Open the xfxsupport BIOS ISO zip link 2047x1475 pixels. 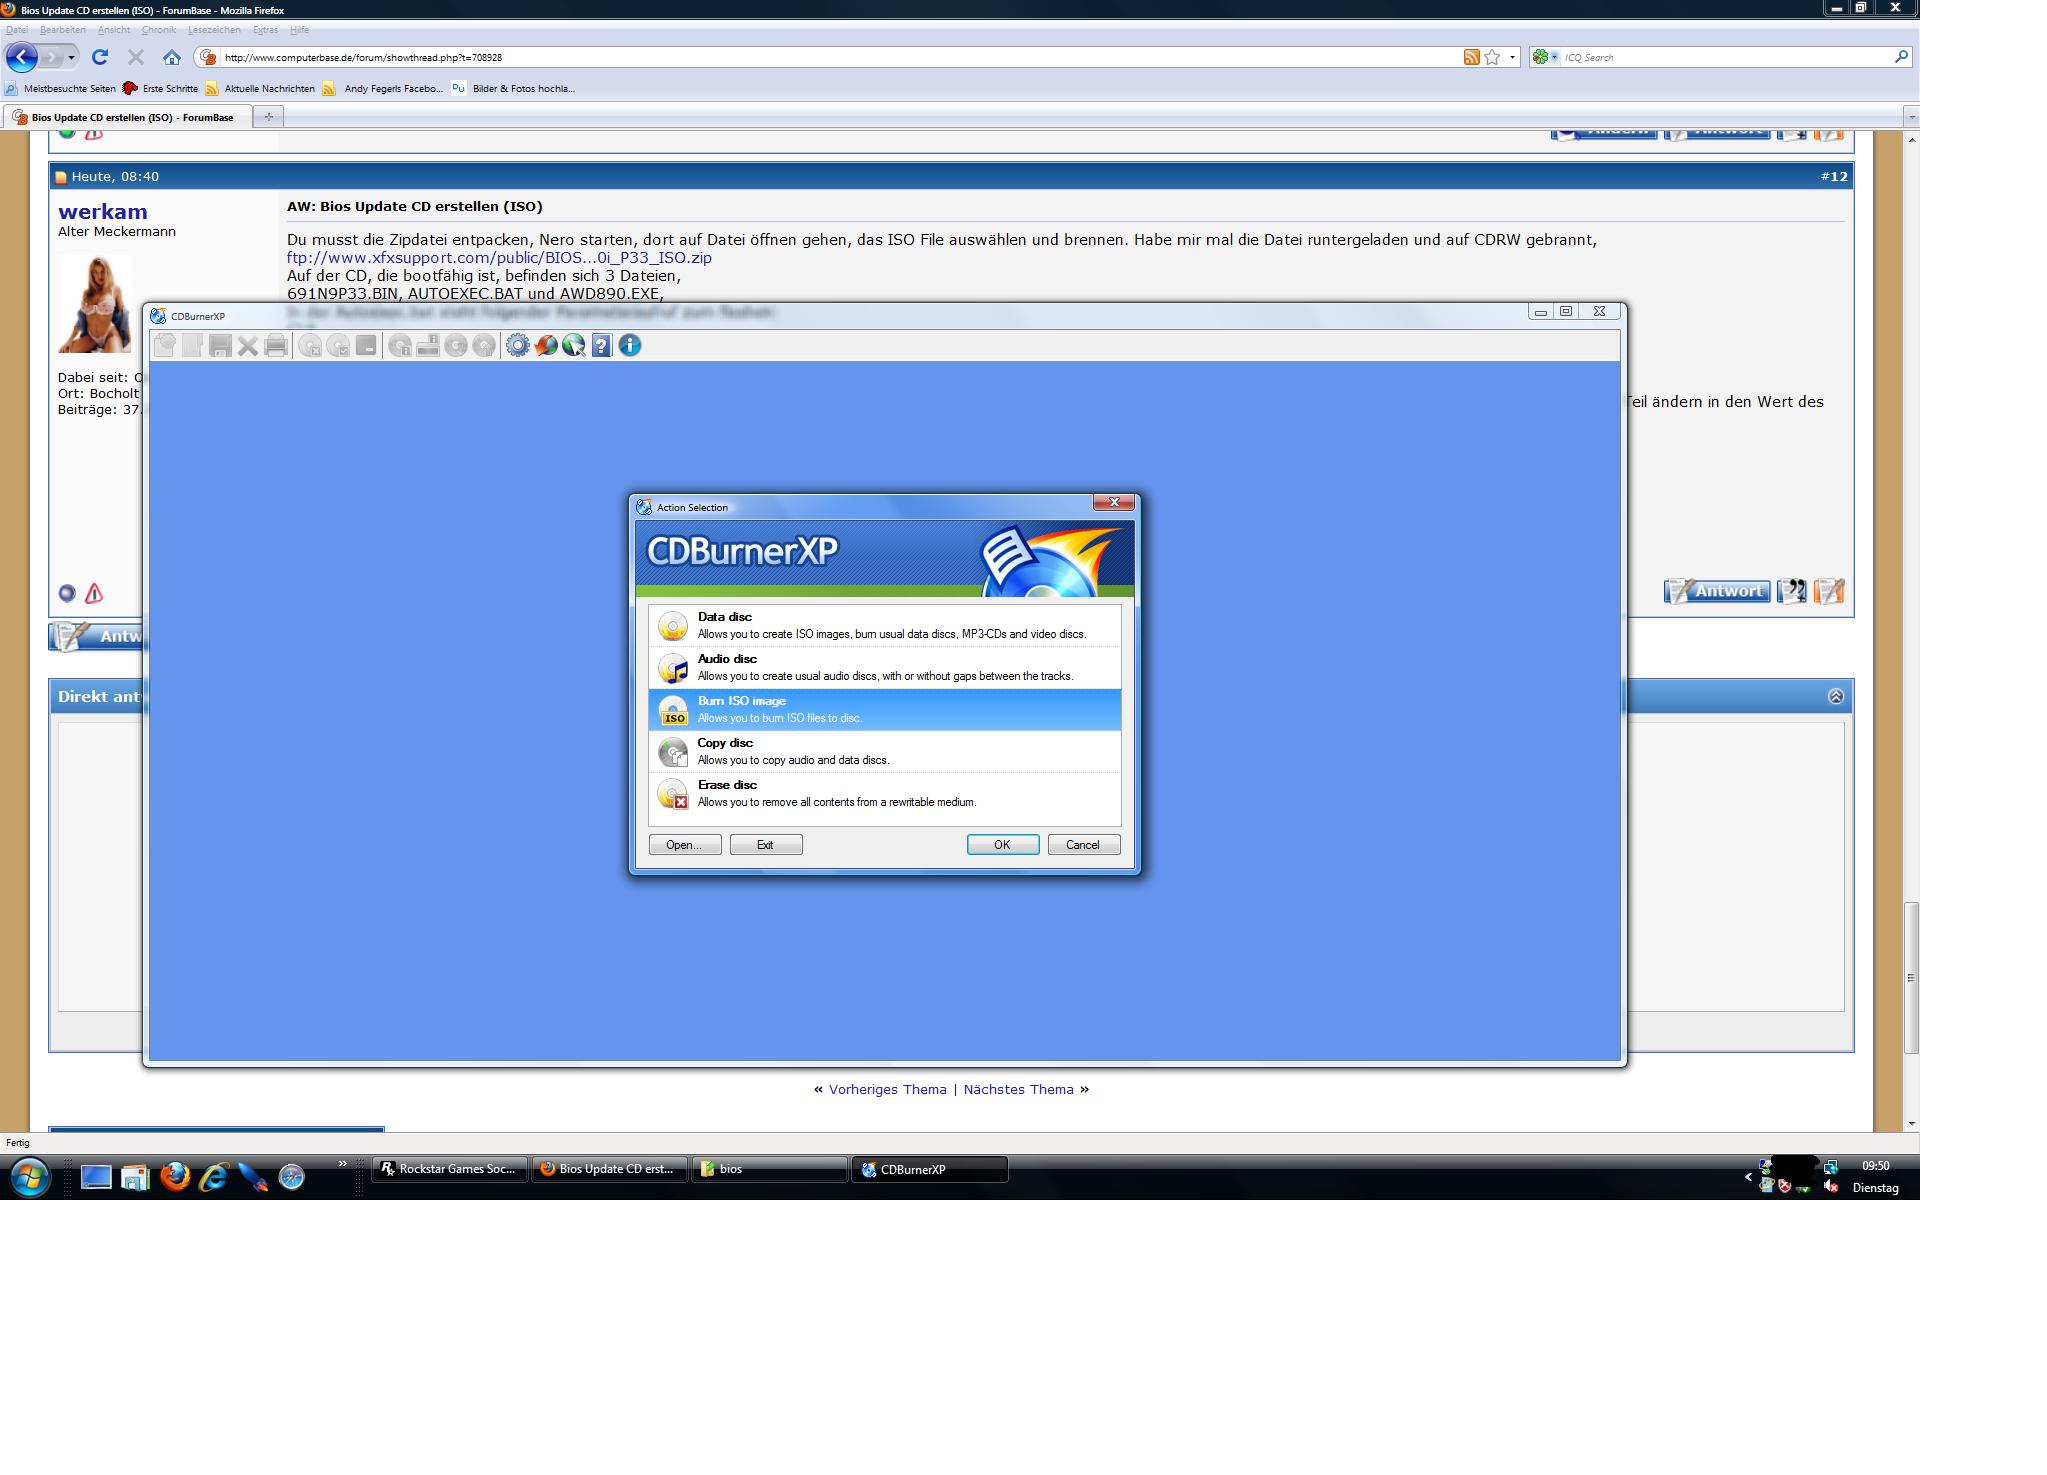pos(499,258)
